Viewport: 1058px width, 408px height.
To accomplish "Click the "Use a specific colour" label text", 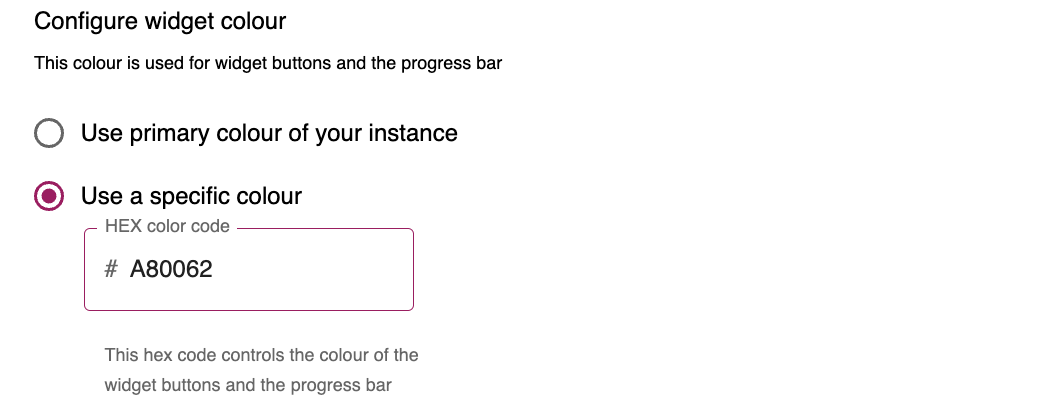I will [x=191, y=196].
